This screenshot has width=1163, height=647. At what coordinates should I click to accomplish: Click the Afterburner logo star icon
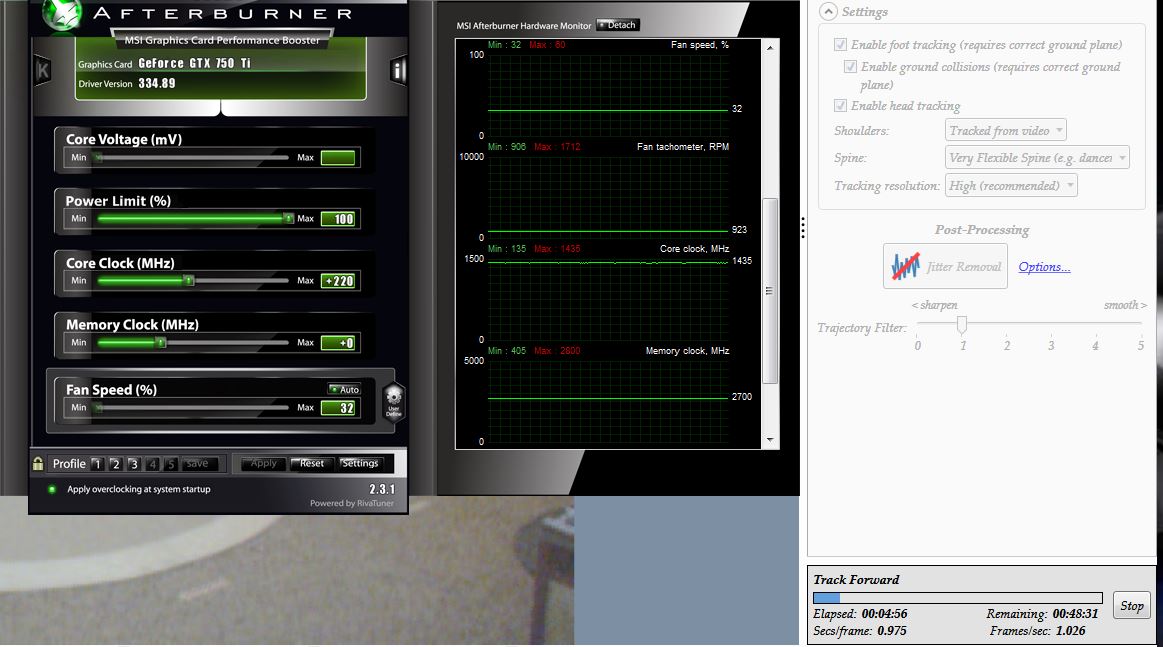tap(62, 14)
